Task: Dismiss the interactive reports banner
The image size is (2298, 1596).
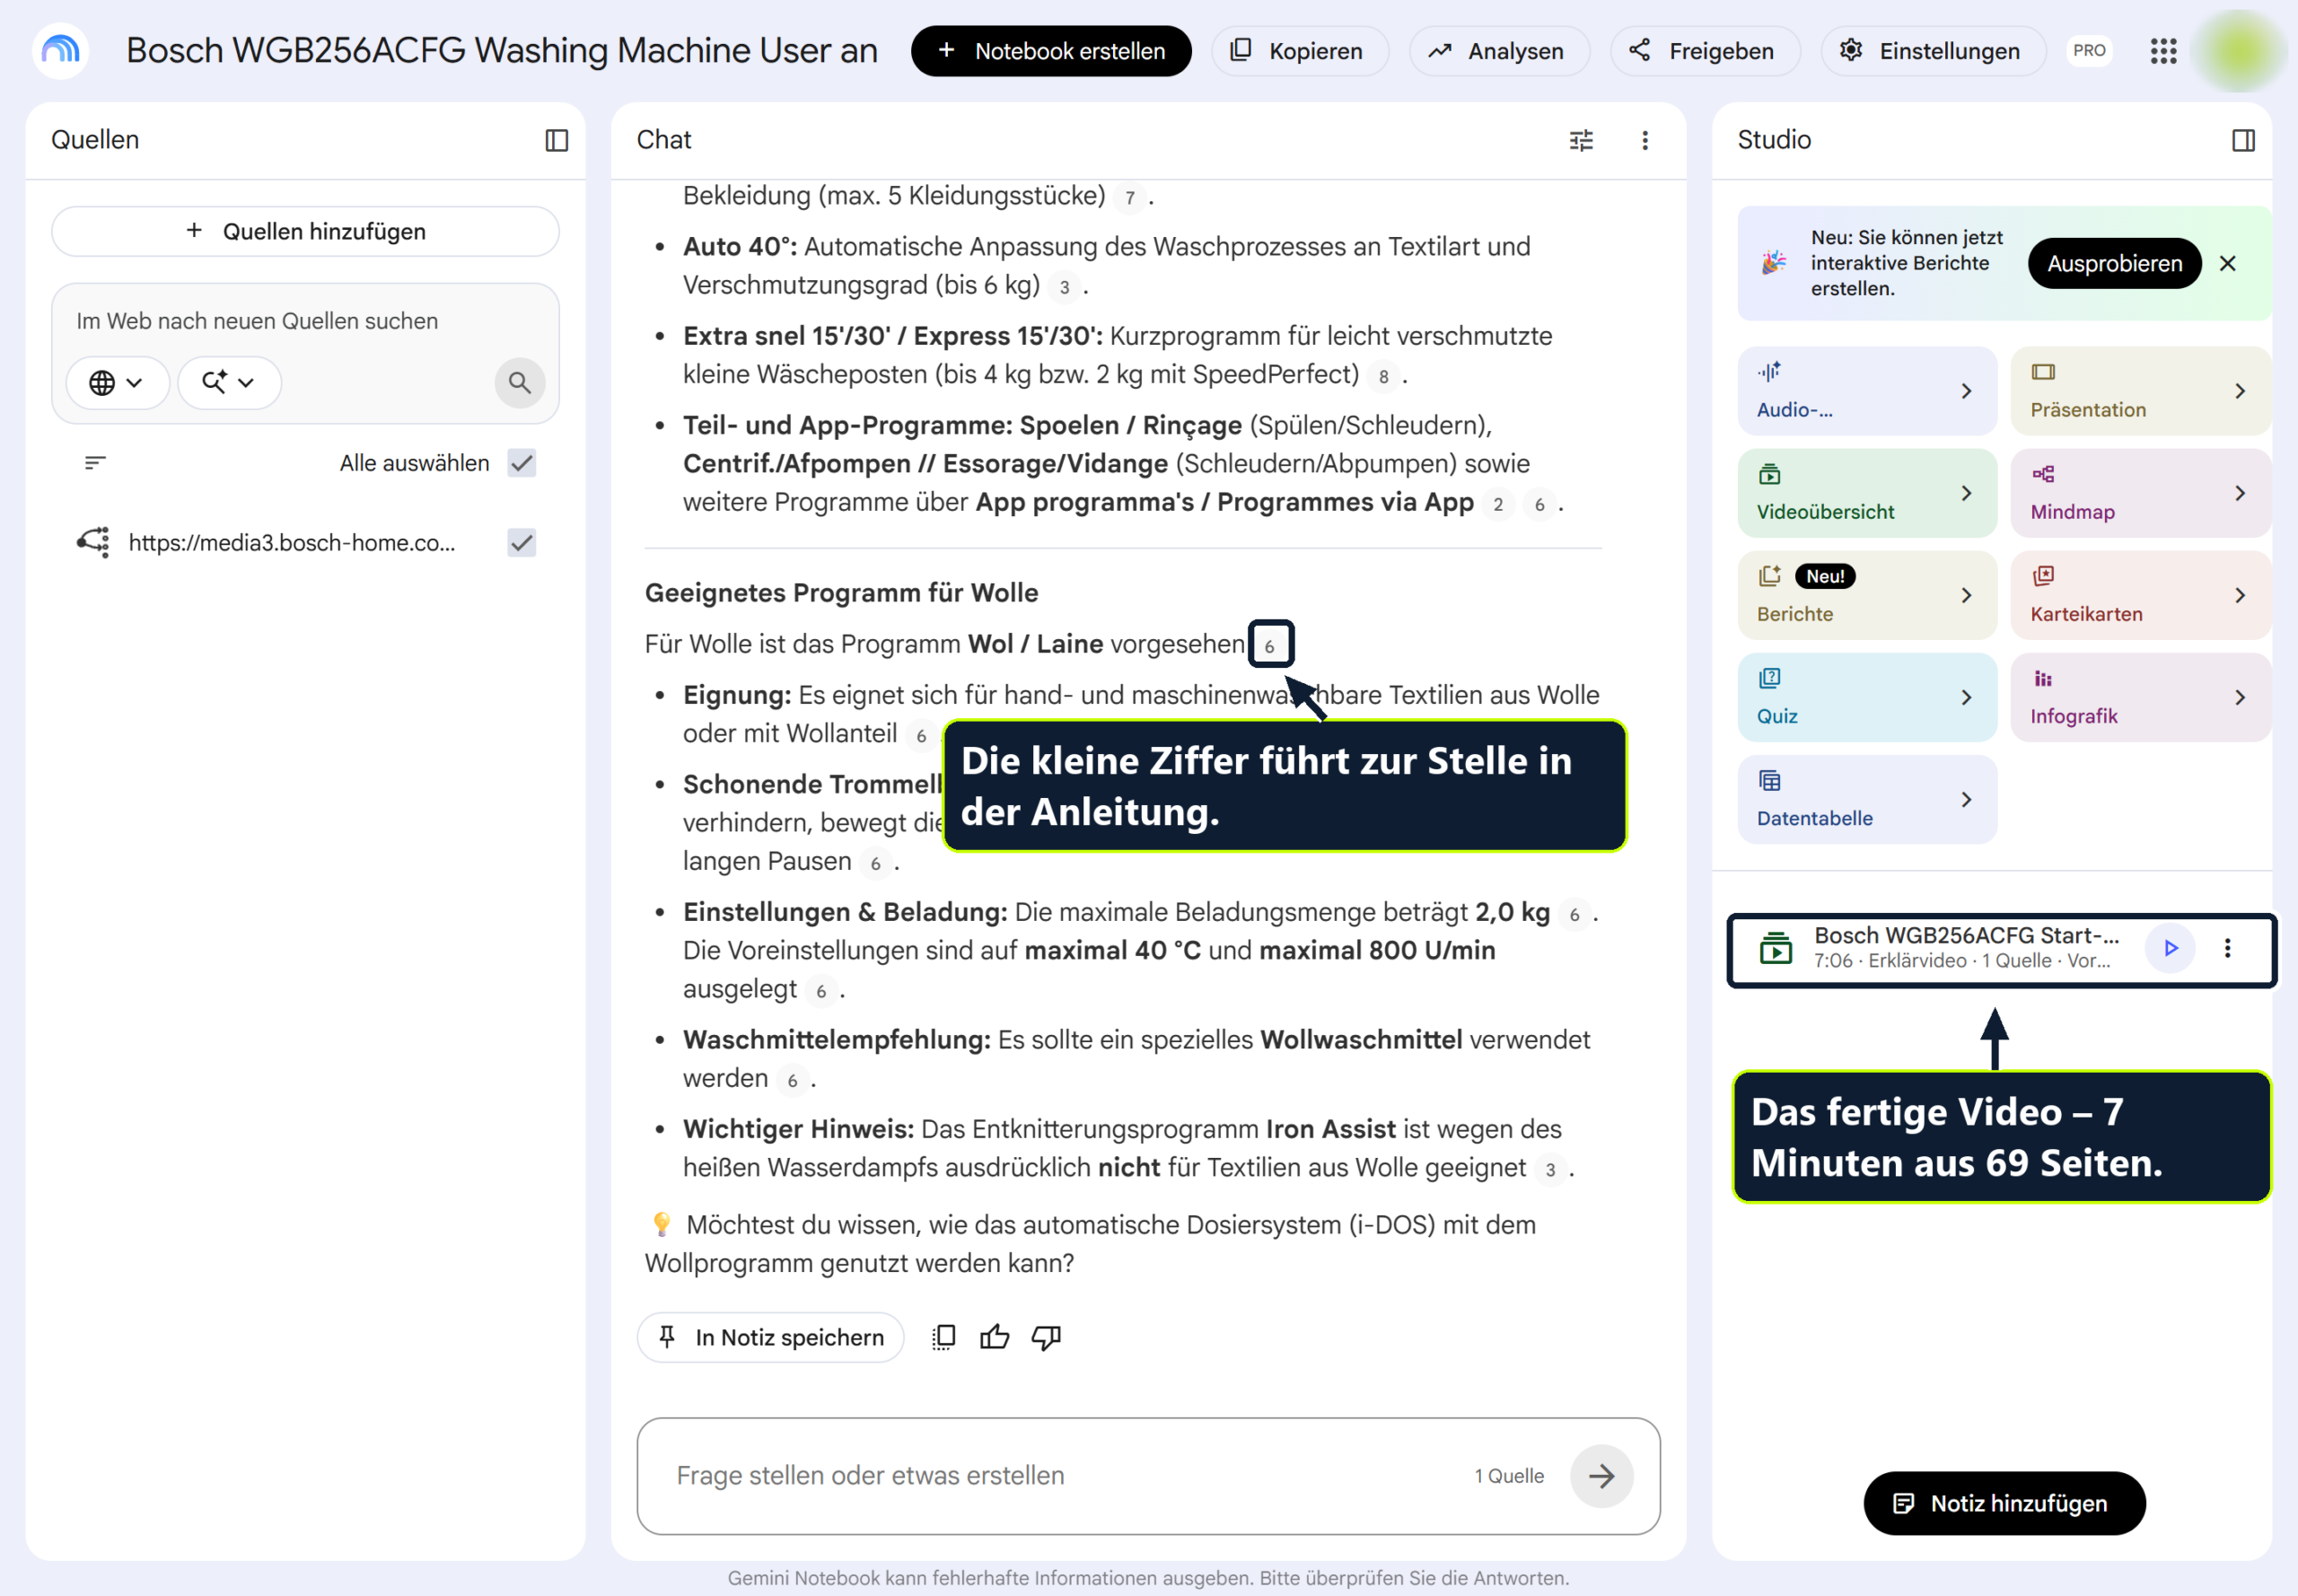Action: pos(2227,263)
